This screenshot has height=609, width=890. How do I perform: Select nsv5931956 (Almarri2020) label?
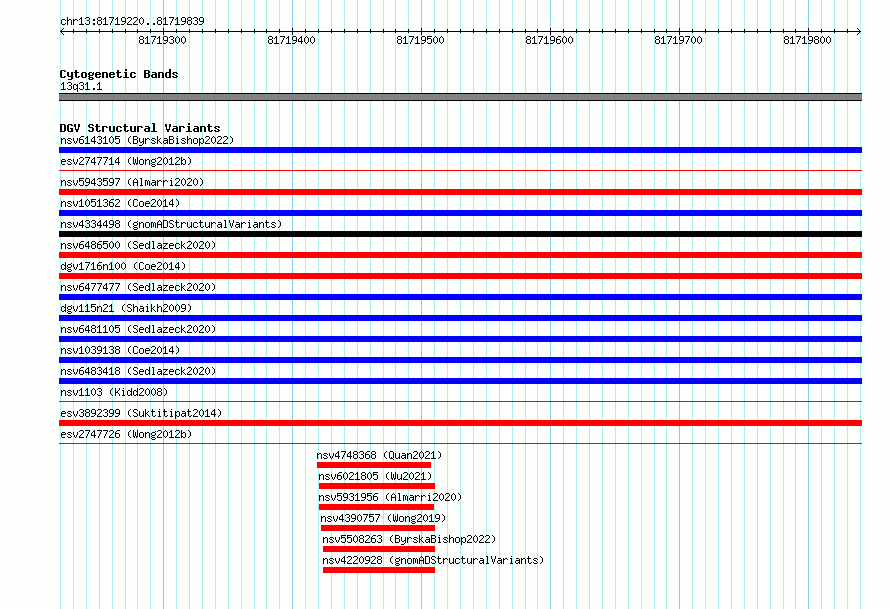coord(390,497)
